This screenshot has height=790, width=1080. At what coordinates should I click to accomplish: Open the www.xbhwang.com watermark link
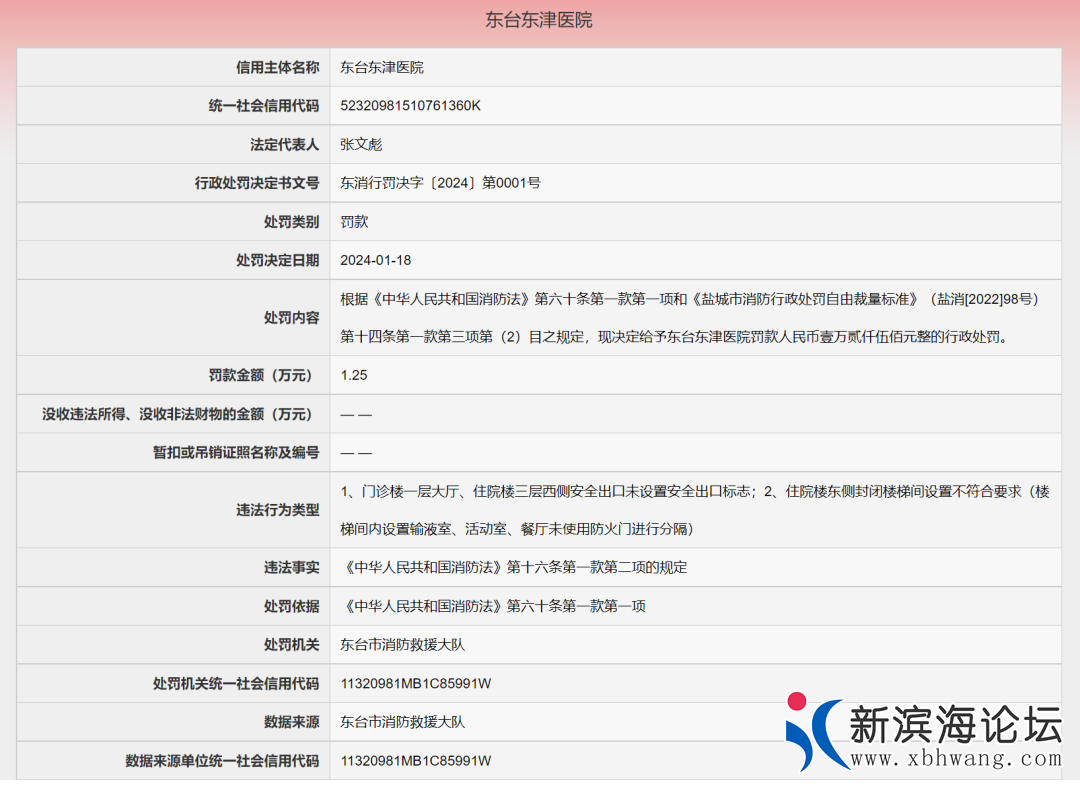tap(955, 759)
